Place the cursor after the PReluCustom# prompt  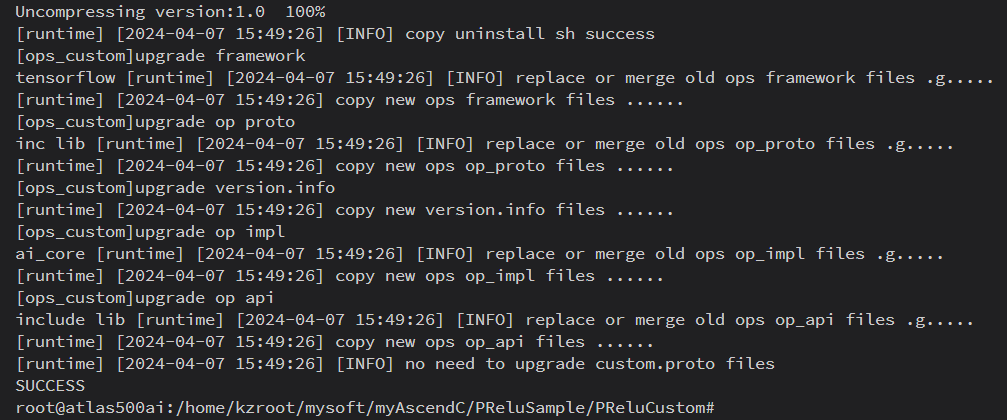coord(718,408)
